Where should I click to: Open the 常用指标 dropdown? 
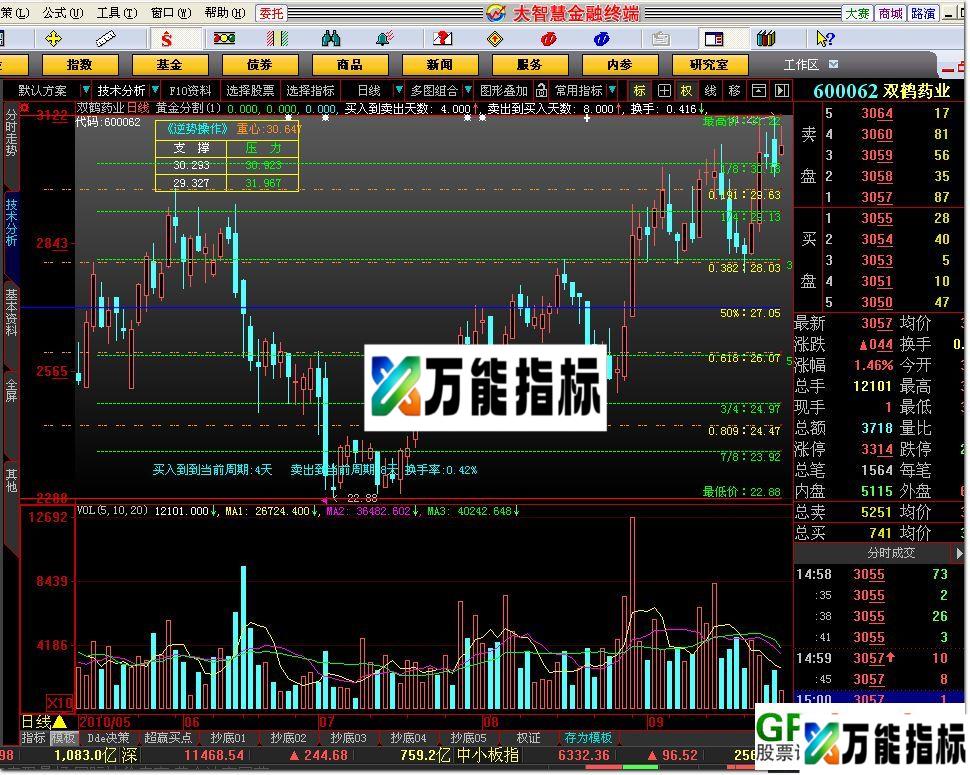coord(580,89)
